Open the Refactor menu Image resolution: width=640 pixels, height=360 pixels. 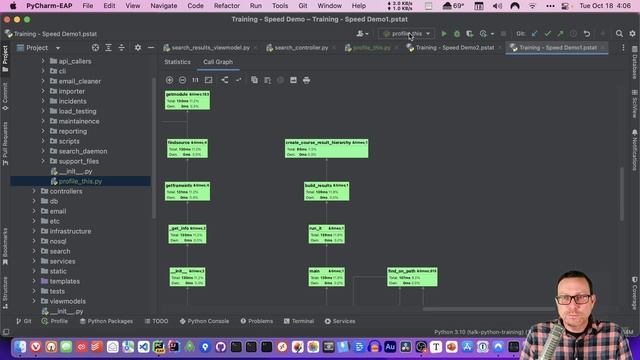[227, 6]
